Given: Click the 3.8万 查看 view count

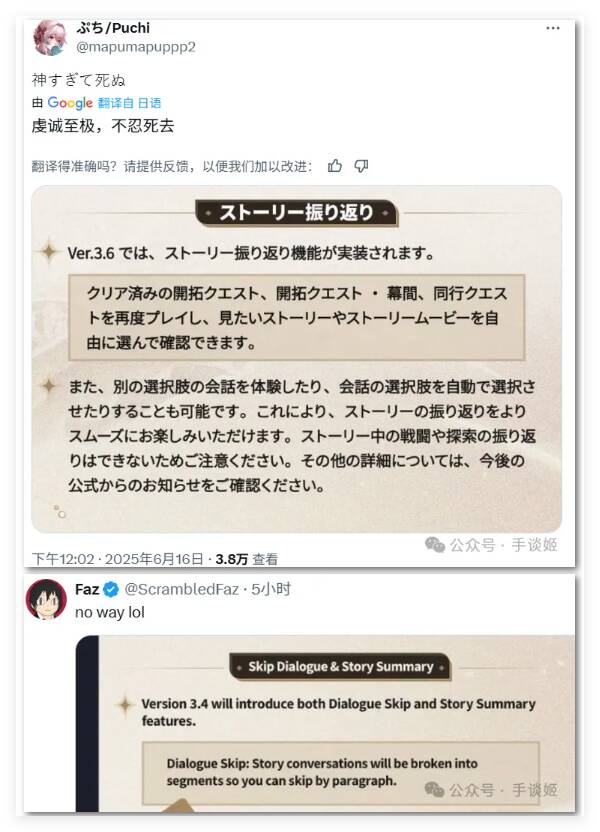Looking at the screenshot, I should click(247, 559).
